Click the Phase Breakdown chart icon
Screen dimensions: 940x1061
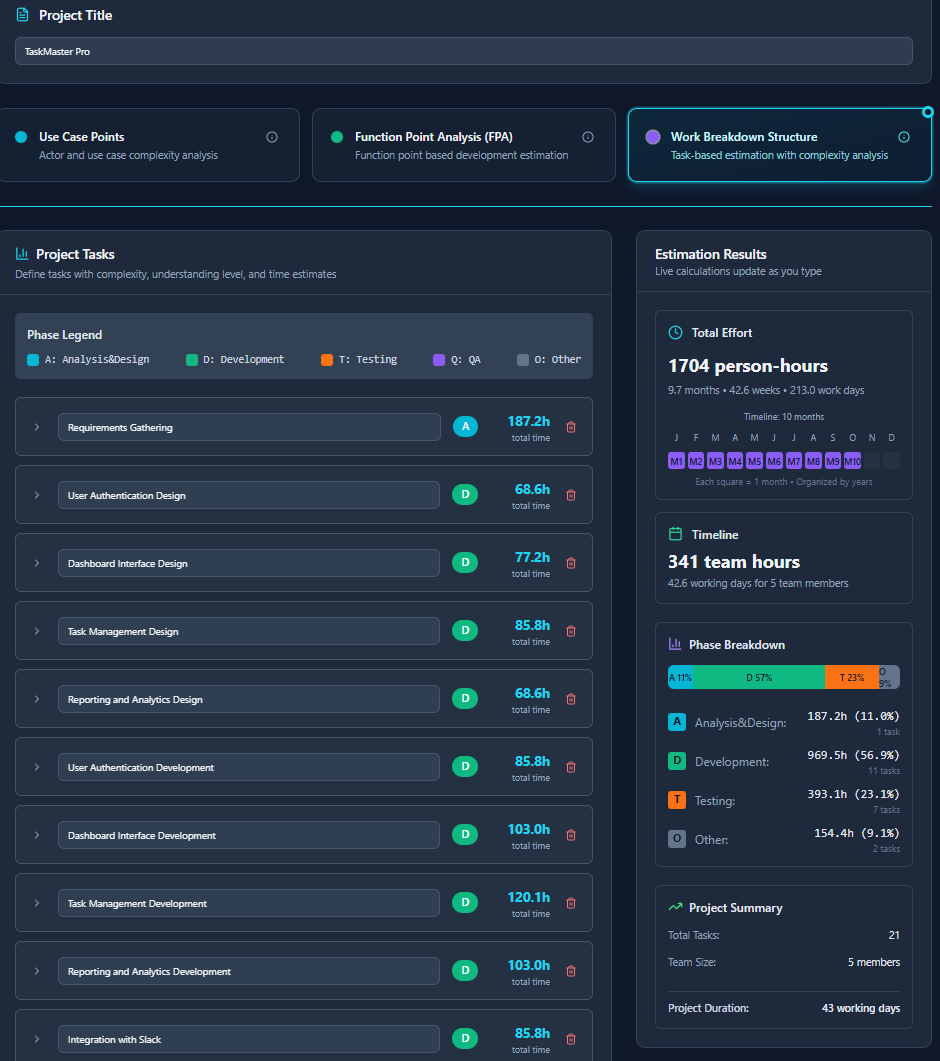point(675,644)
